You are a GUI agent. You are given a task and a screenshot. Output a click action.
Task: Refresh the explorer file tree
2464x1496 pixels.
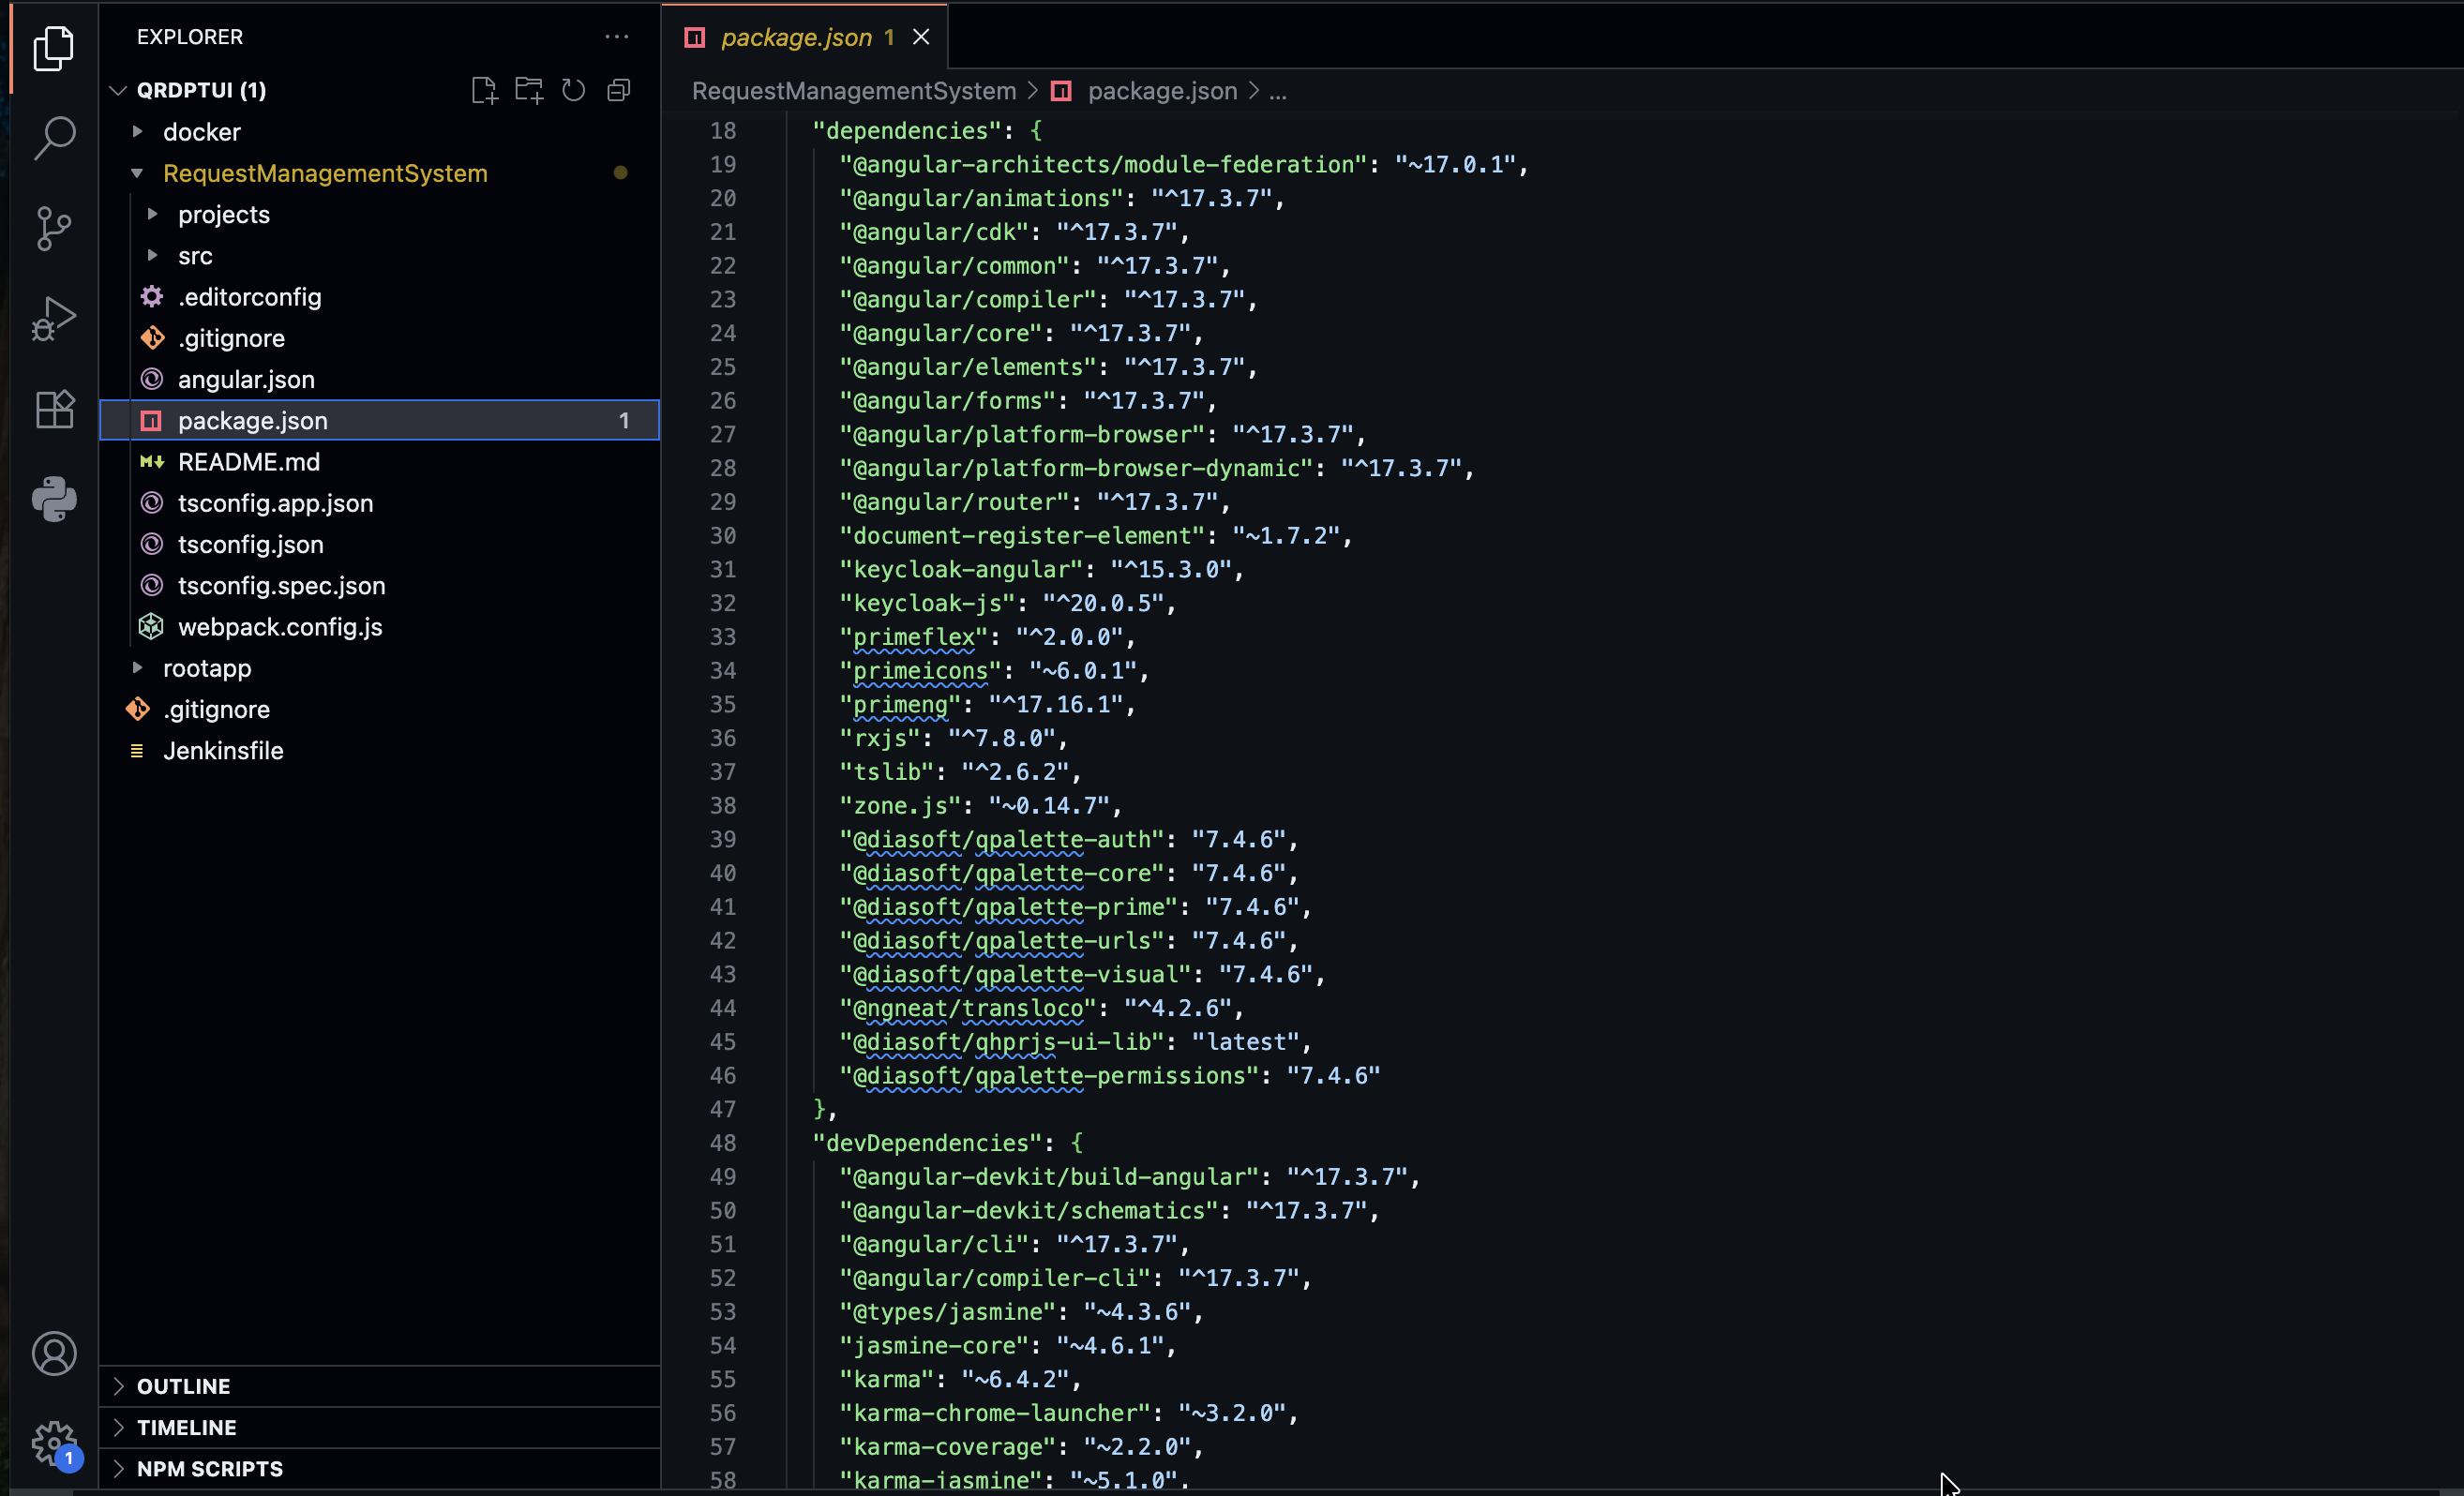573,91
